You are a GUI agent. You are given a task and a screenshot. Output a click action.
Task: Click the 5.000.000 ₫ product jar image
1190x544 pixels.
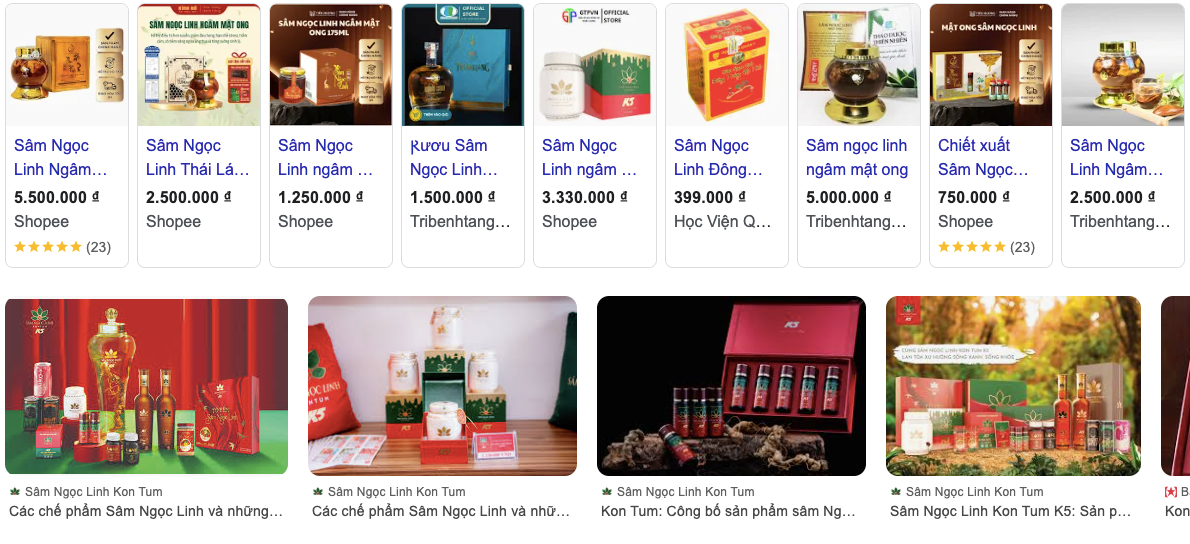click(859, 65)
